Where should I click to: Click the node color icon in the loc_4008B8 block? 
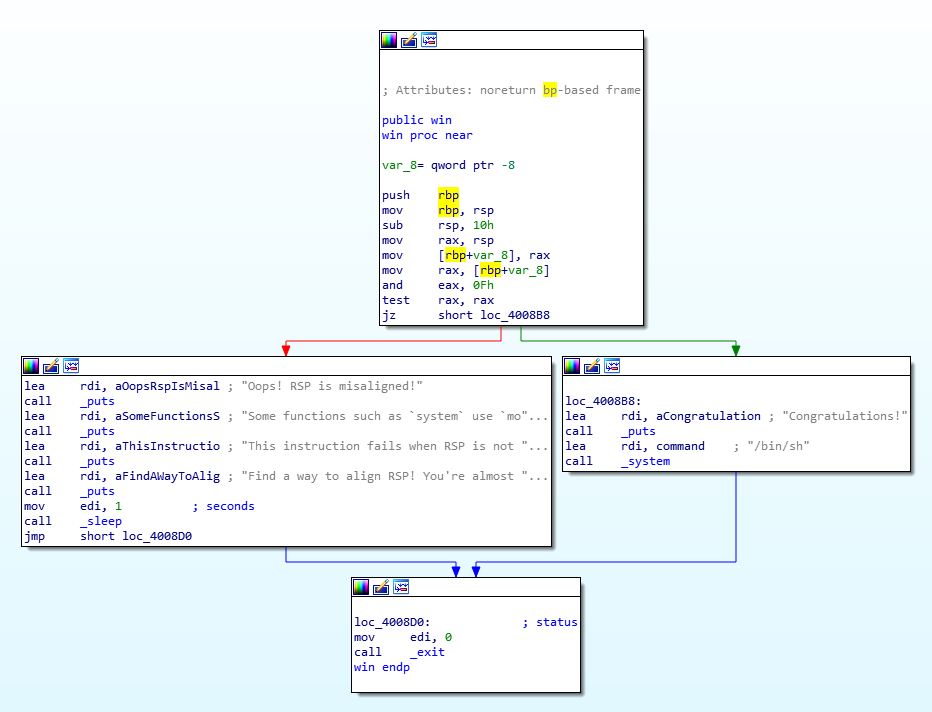572,366
